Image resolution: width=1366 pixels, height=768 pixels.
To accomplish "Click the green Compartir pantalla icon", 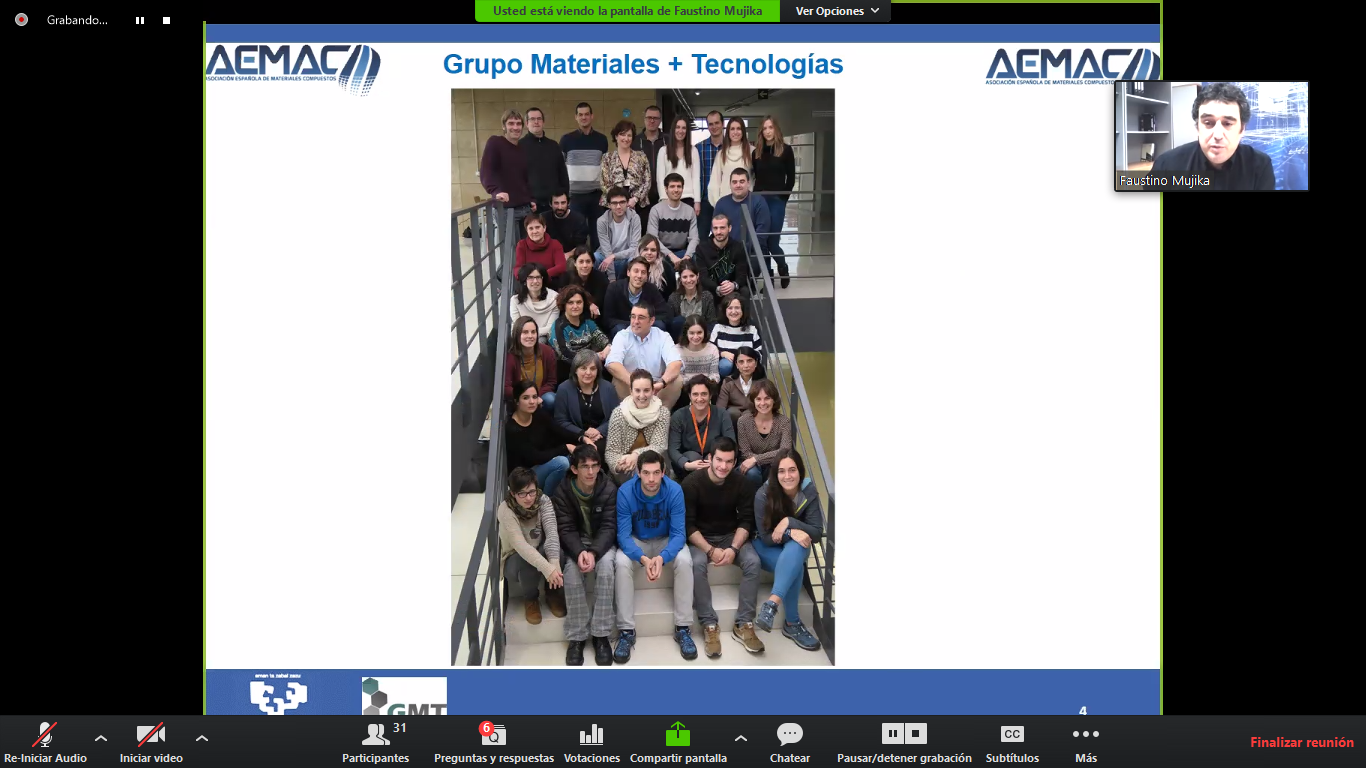I will pos(678,735).
